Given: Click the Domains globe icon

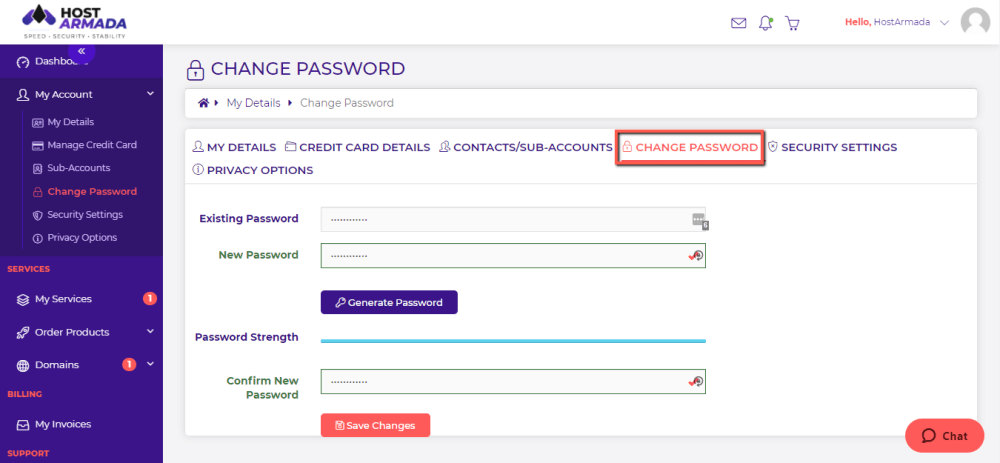Looking at the screenshot, I should (x=23, y=365).
